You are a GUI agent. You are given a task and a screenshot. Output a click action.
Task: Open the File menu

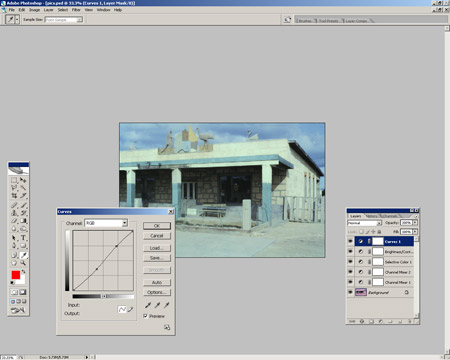12,10
